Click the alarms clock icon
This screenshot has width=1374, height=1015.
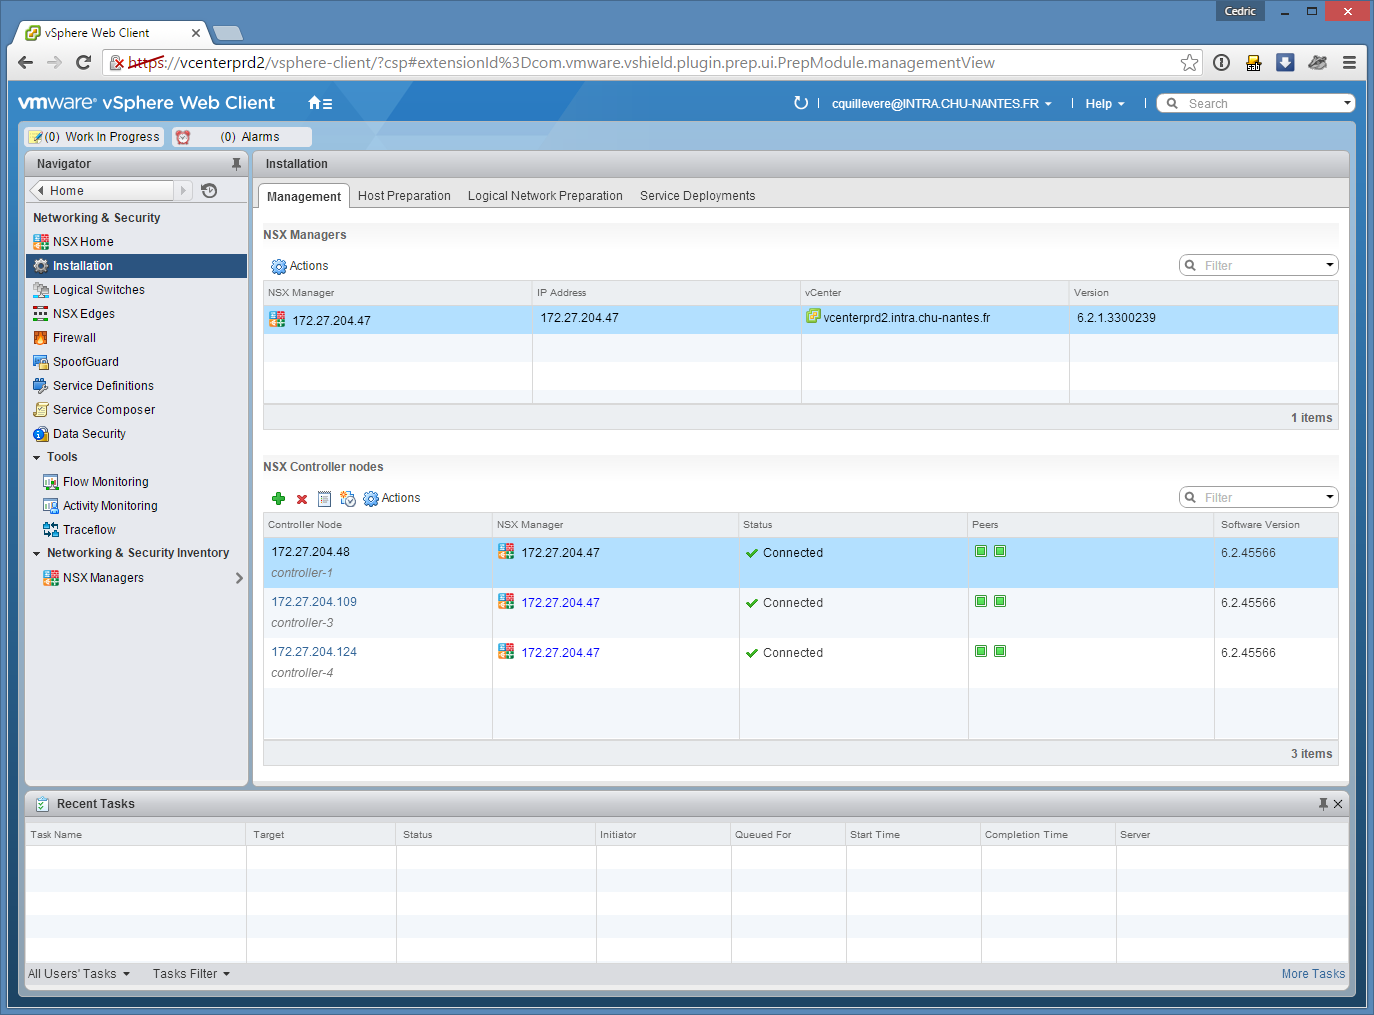pyautogui.click(x=183, y=137)
